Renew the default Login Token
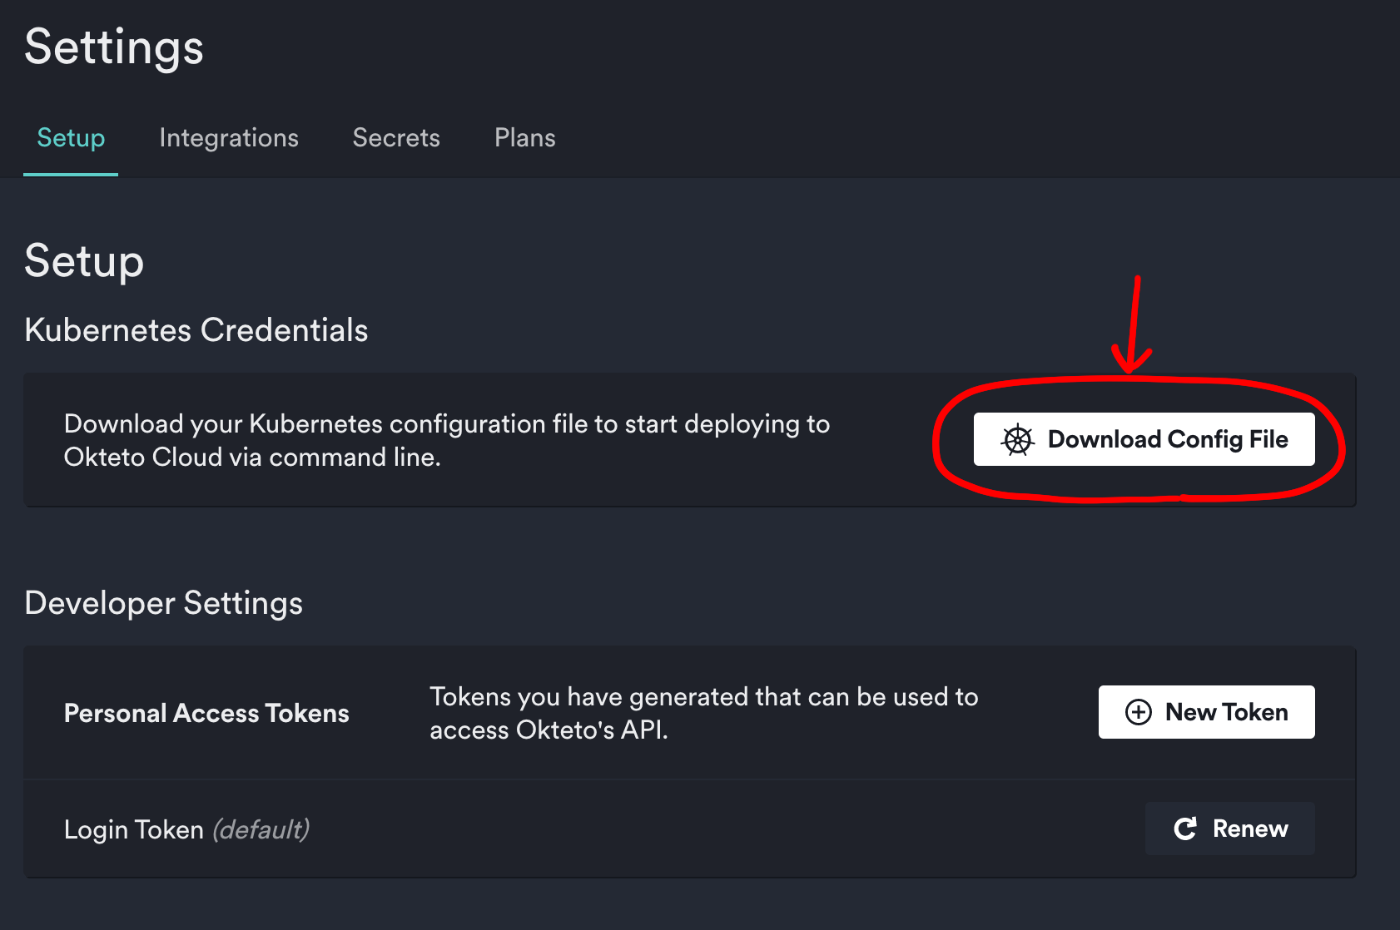Screen dimensions: 1400x930 click(1230, 828)
